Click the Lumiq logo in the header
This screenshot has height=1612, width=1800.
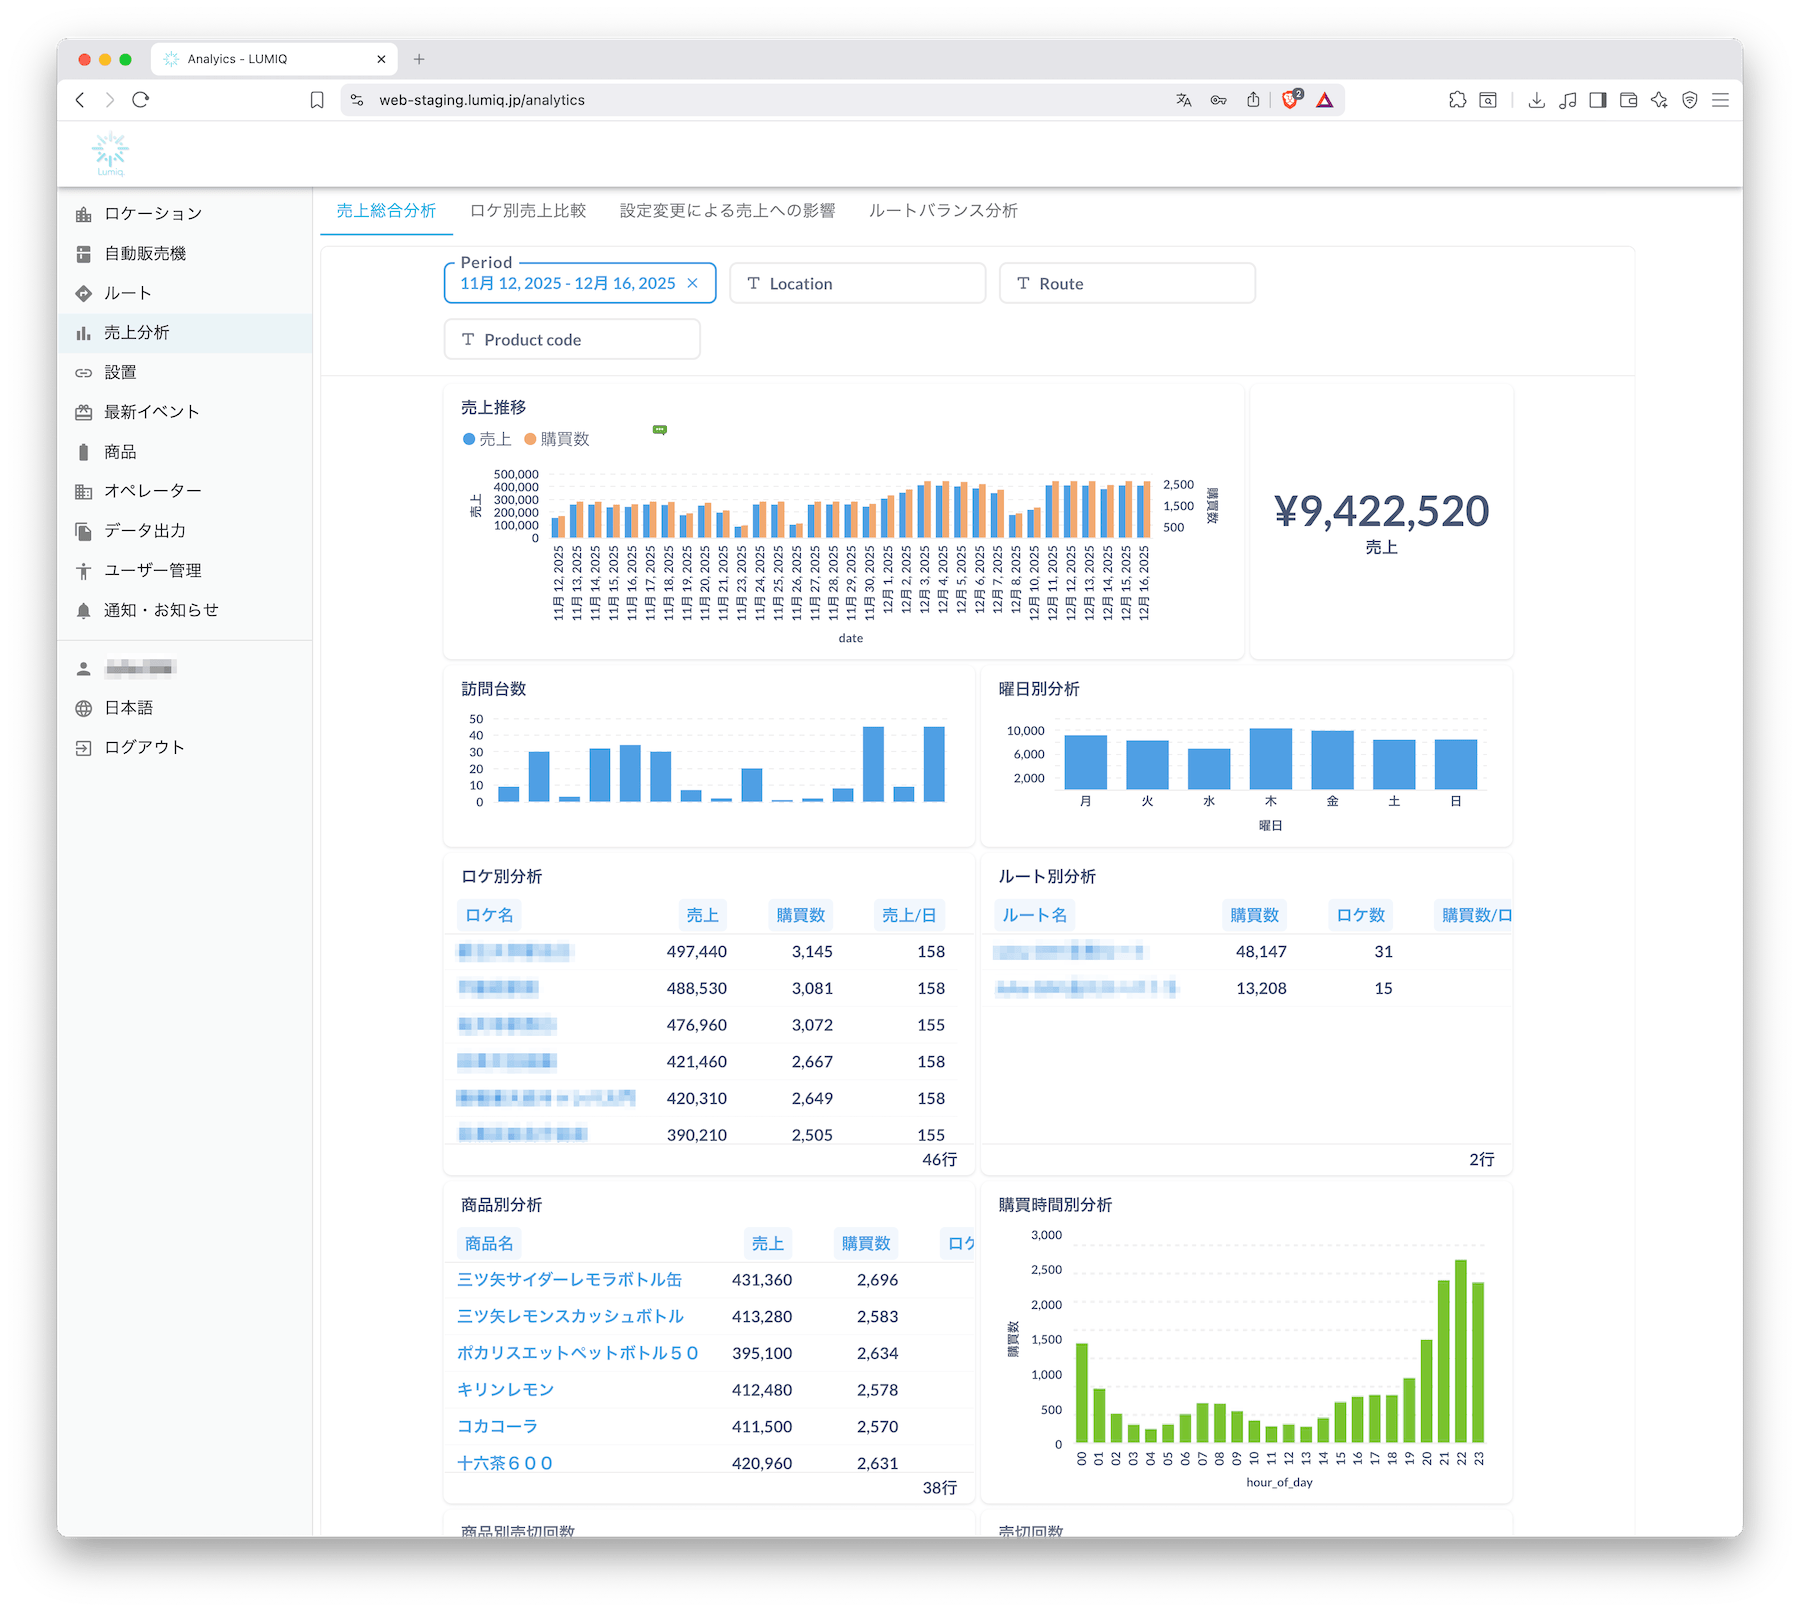pos(110,153)
